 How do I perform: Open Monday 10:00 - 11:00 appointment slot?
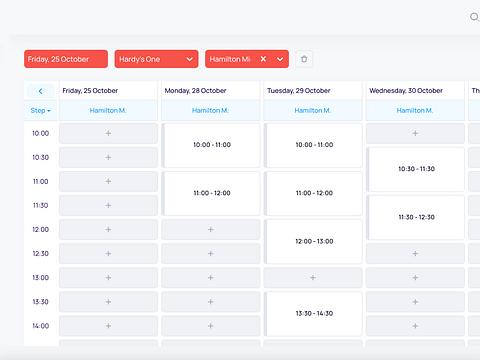pos(211,145)
